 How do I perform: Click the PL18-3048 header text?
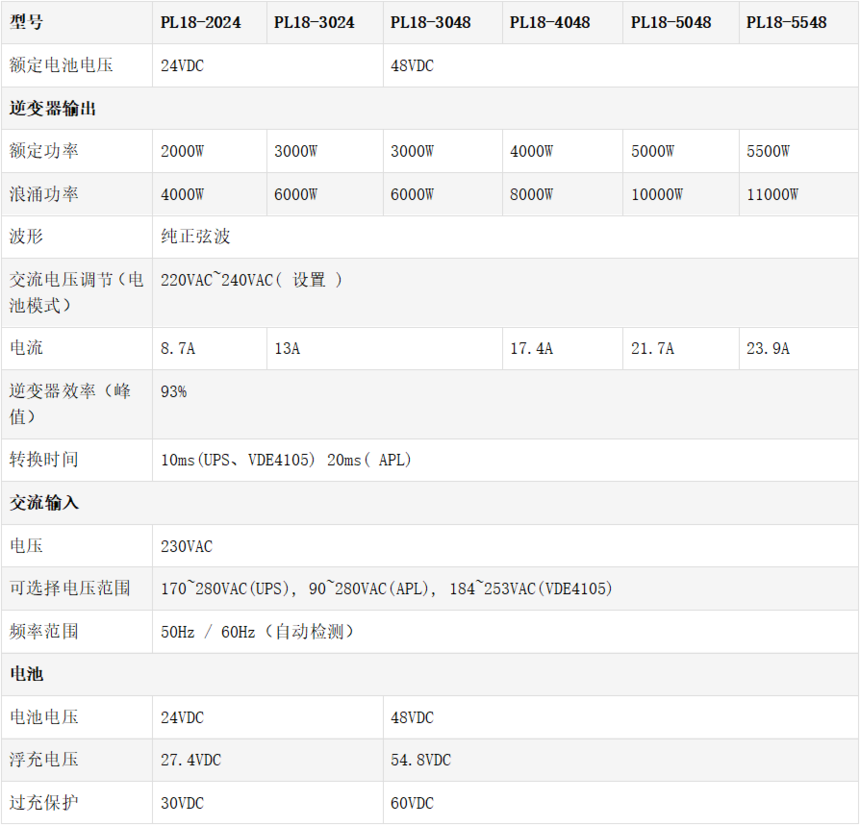[x=430, y=22]
